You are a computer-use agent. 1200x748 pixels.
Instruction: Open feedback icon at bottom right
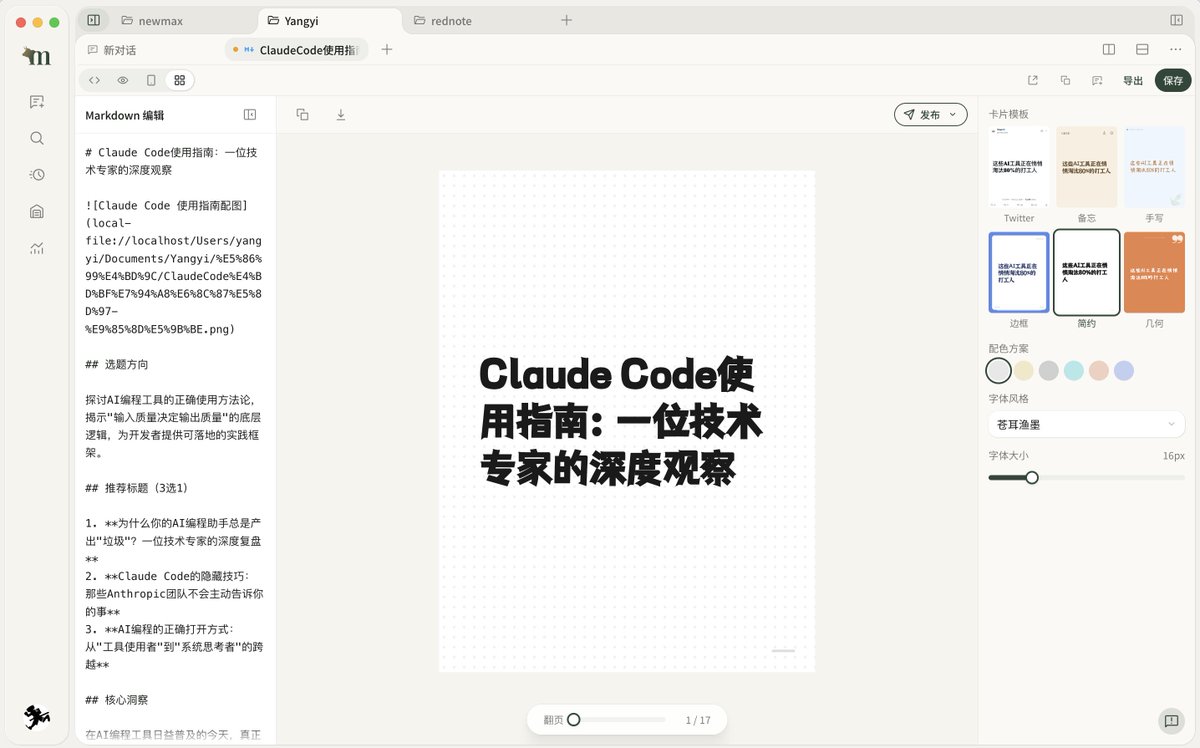1170,721
